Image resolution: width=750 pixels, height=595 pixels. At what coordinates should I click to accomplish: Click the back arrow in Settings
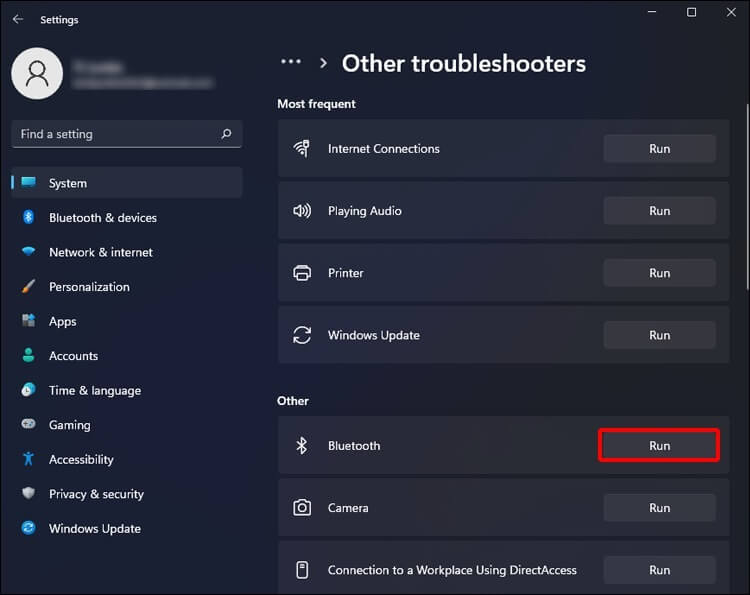pyautogui.click(x=18, y=19)
